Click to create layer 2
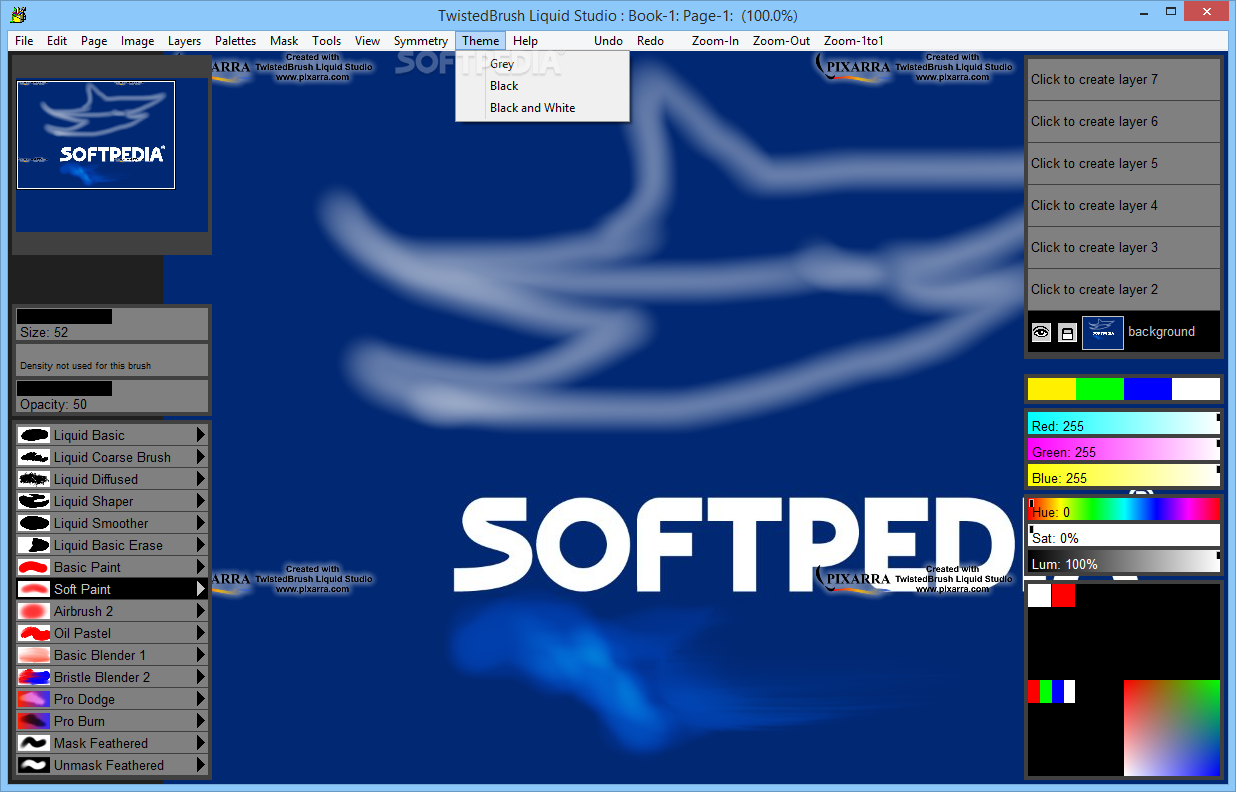This screenshot has height=792, width=1236. (x=1124, y=290)
